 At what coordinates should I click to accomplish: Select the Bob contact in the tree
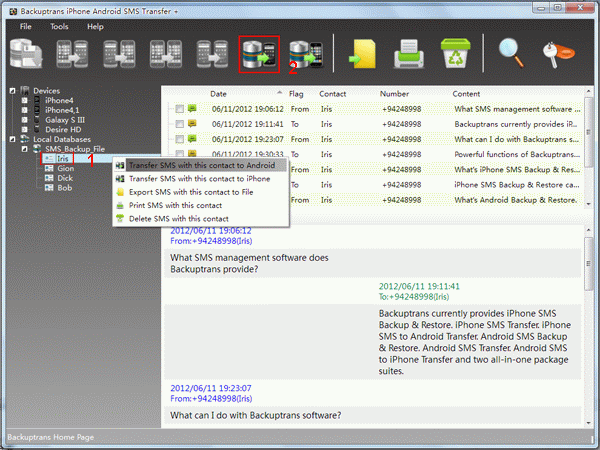[64, 188]
